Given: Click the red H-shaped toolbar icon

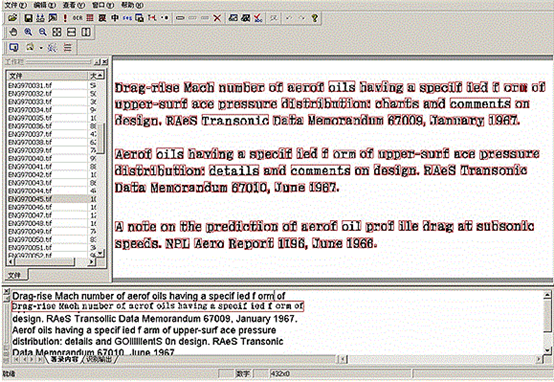Looking at the screenshot, I should pos(152,18).
